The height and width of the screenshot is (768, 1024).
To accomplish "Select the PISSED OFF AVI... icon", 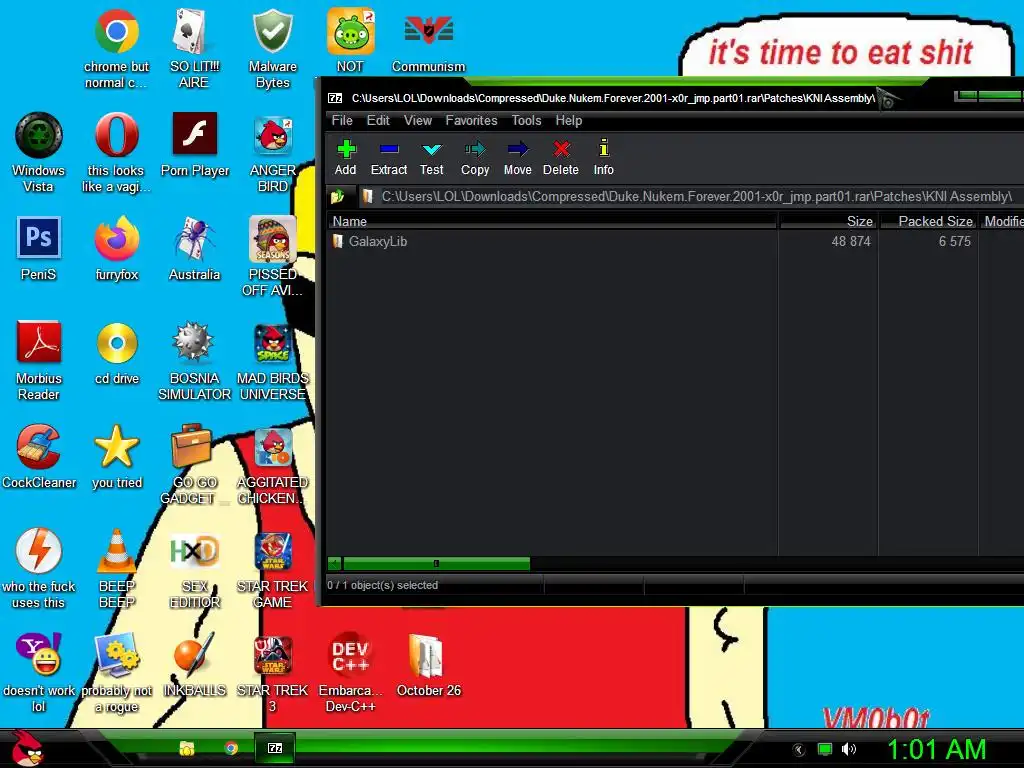I will 272,257.
